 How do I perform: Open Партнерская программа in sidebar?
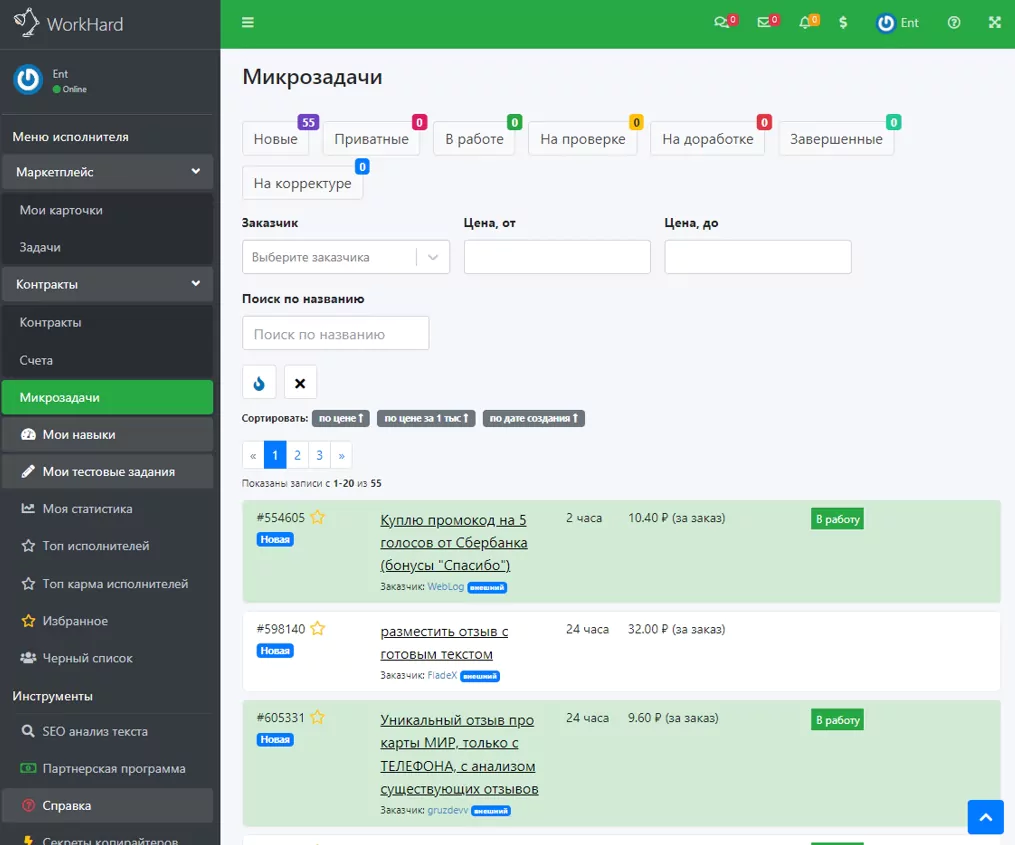point(107,769)
